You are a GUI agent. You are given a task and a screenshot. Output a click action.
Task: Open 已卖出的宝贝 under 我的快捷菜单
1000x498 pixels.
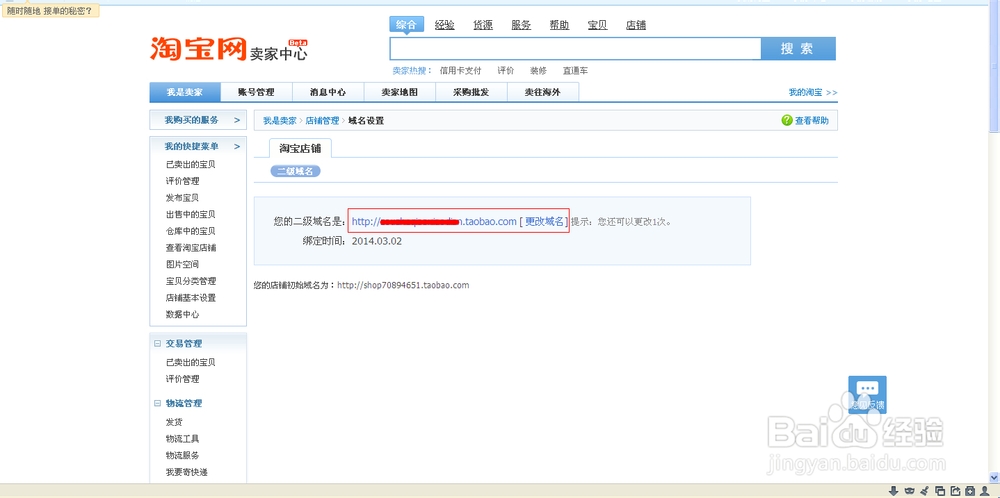point(191,165)
